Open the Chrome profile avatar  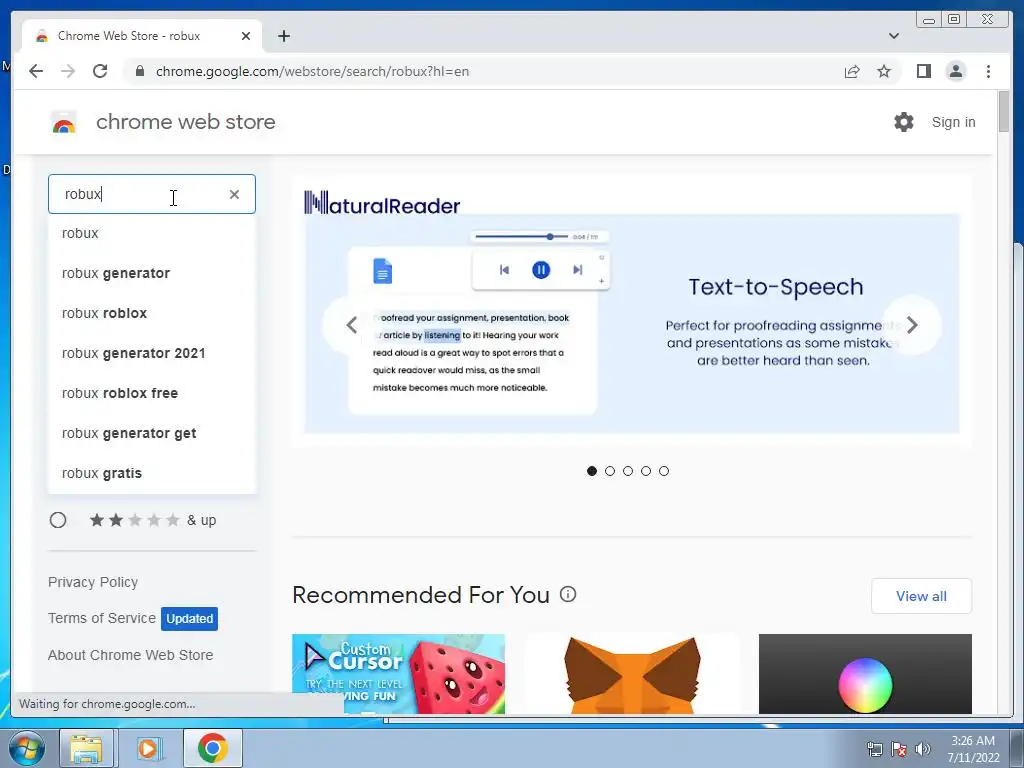[x=955, y=71]
